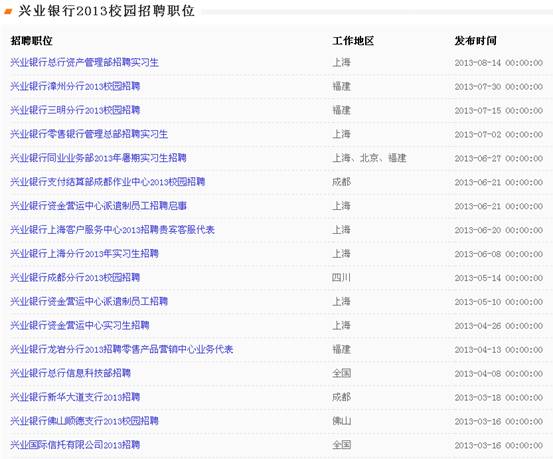553x459 pixels.
Task: Open 兴业银行资金营运中心派遣制员工招聘启事 link
Action: click(98, 206)
